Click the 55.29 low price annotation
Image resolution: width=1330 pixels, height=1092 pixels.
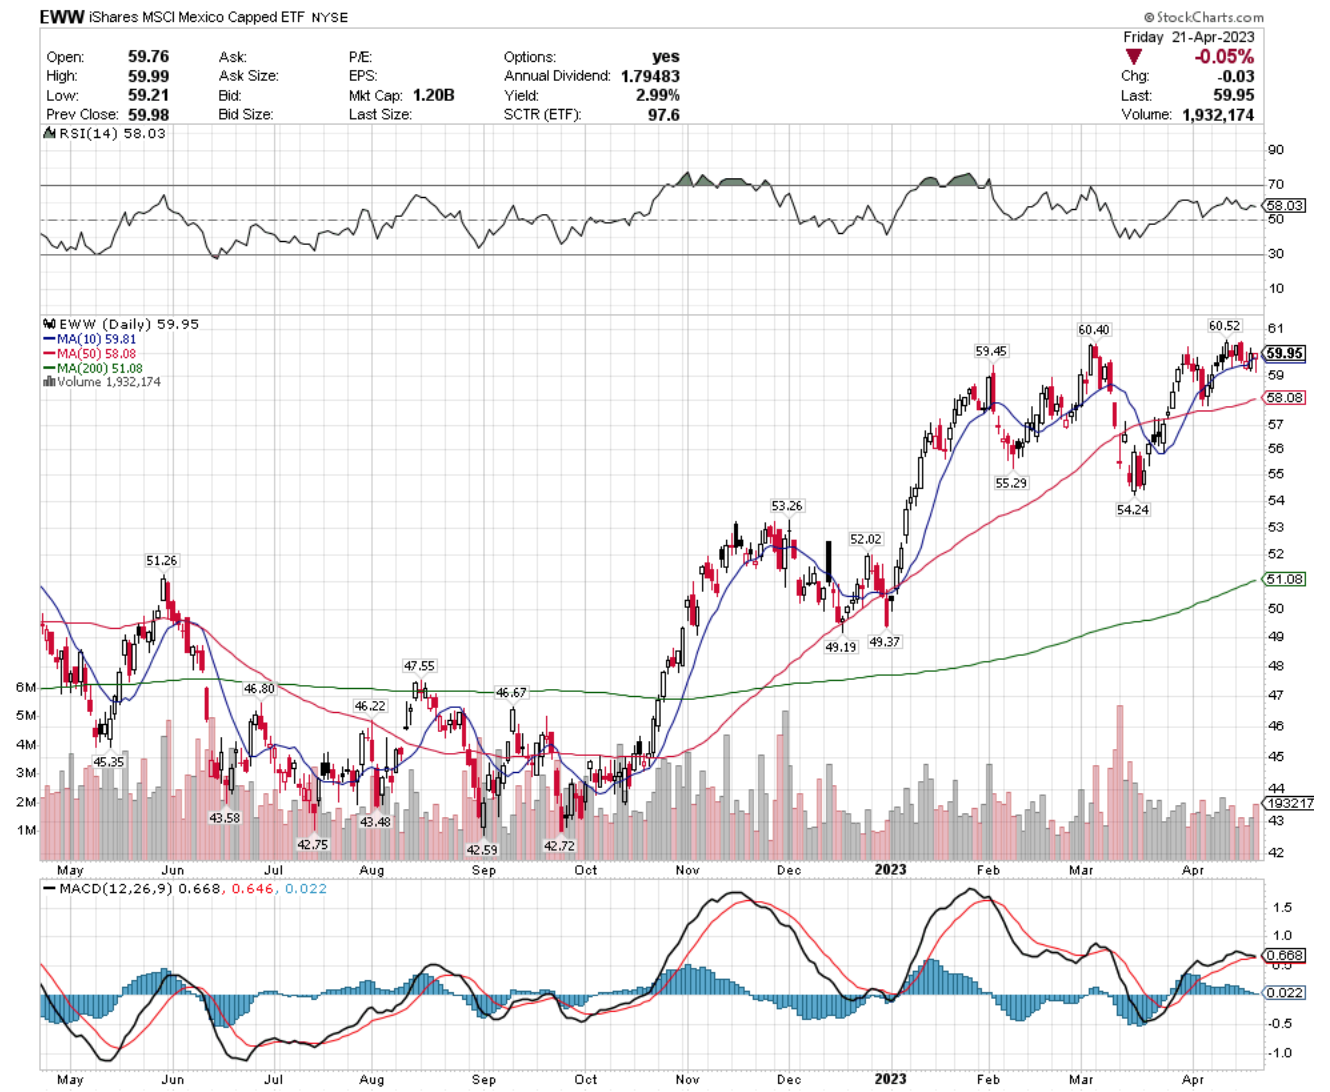coord(1011,483)
